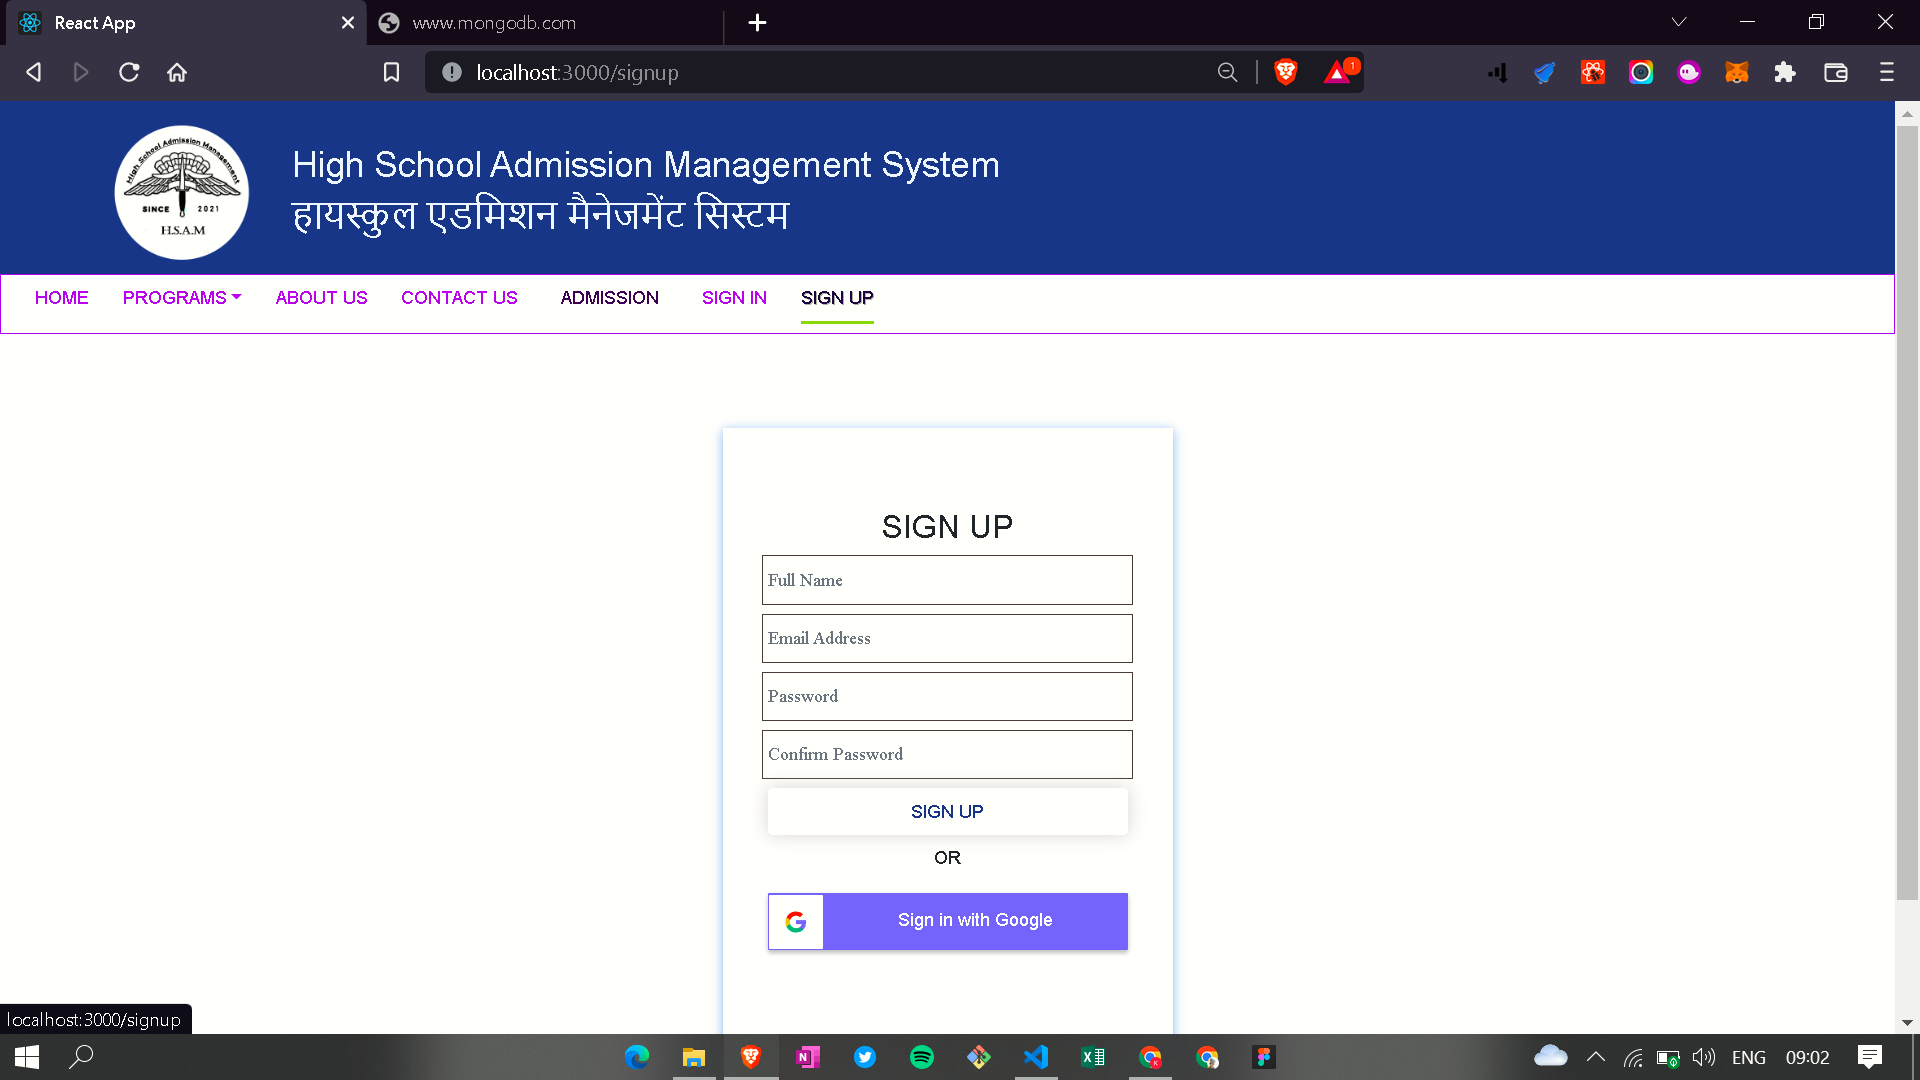Image resolution: width=1920 pixels, height=1080 pixels.
Task: Open the MetaMask fox extension
Action: tap(1737, 72)
